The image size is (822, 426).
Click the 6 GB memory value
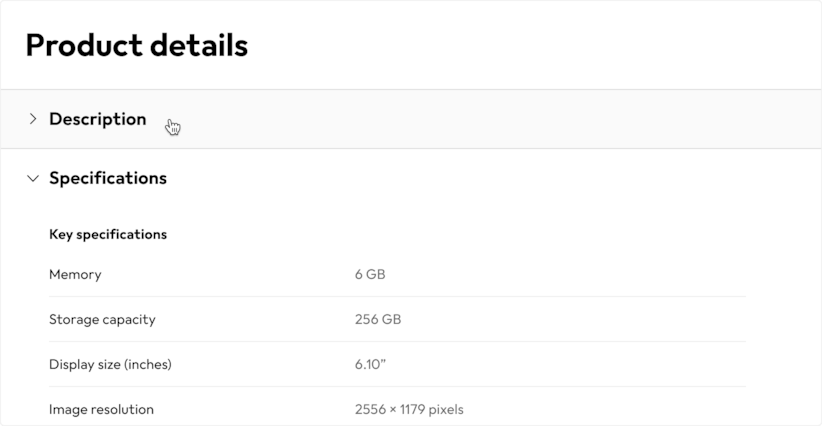point(370,274)
